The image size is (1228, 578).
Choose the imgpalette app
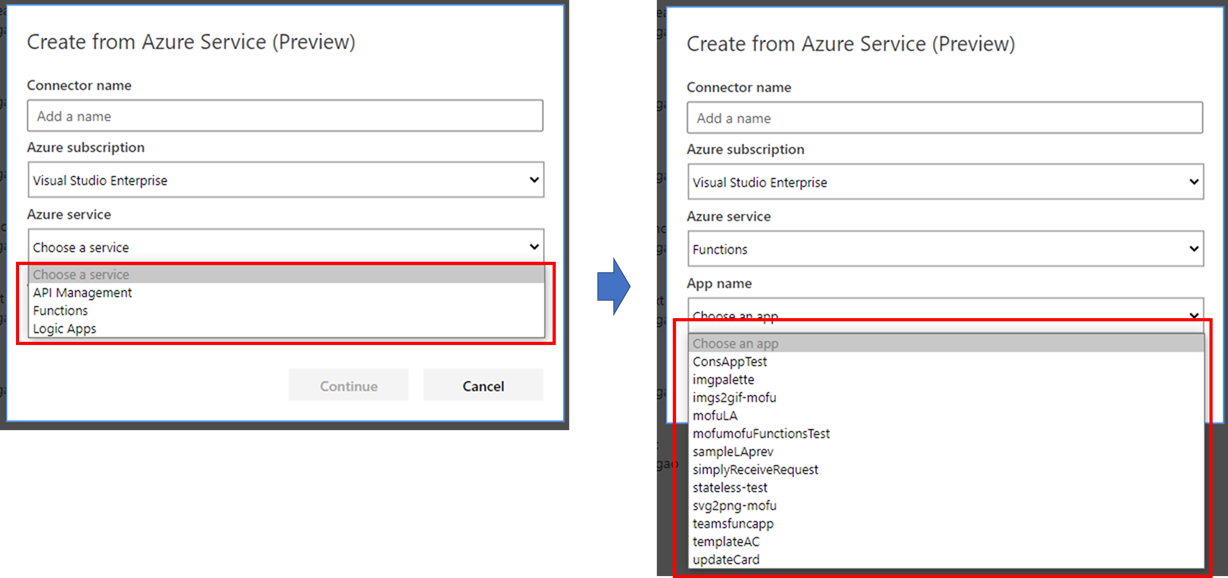click(946, 380)
